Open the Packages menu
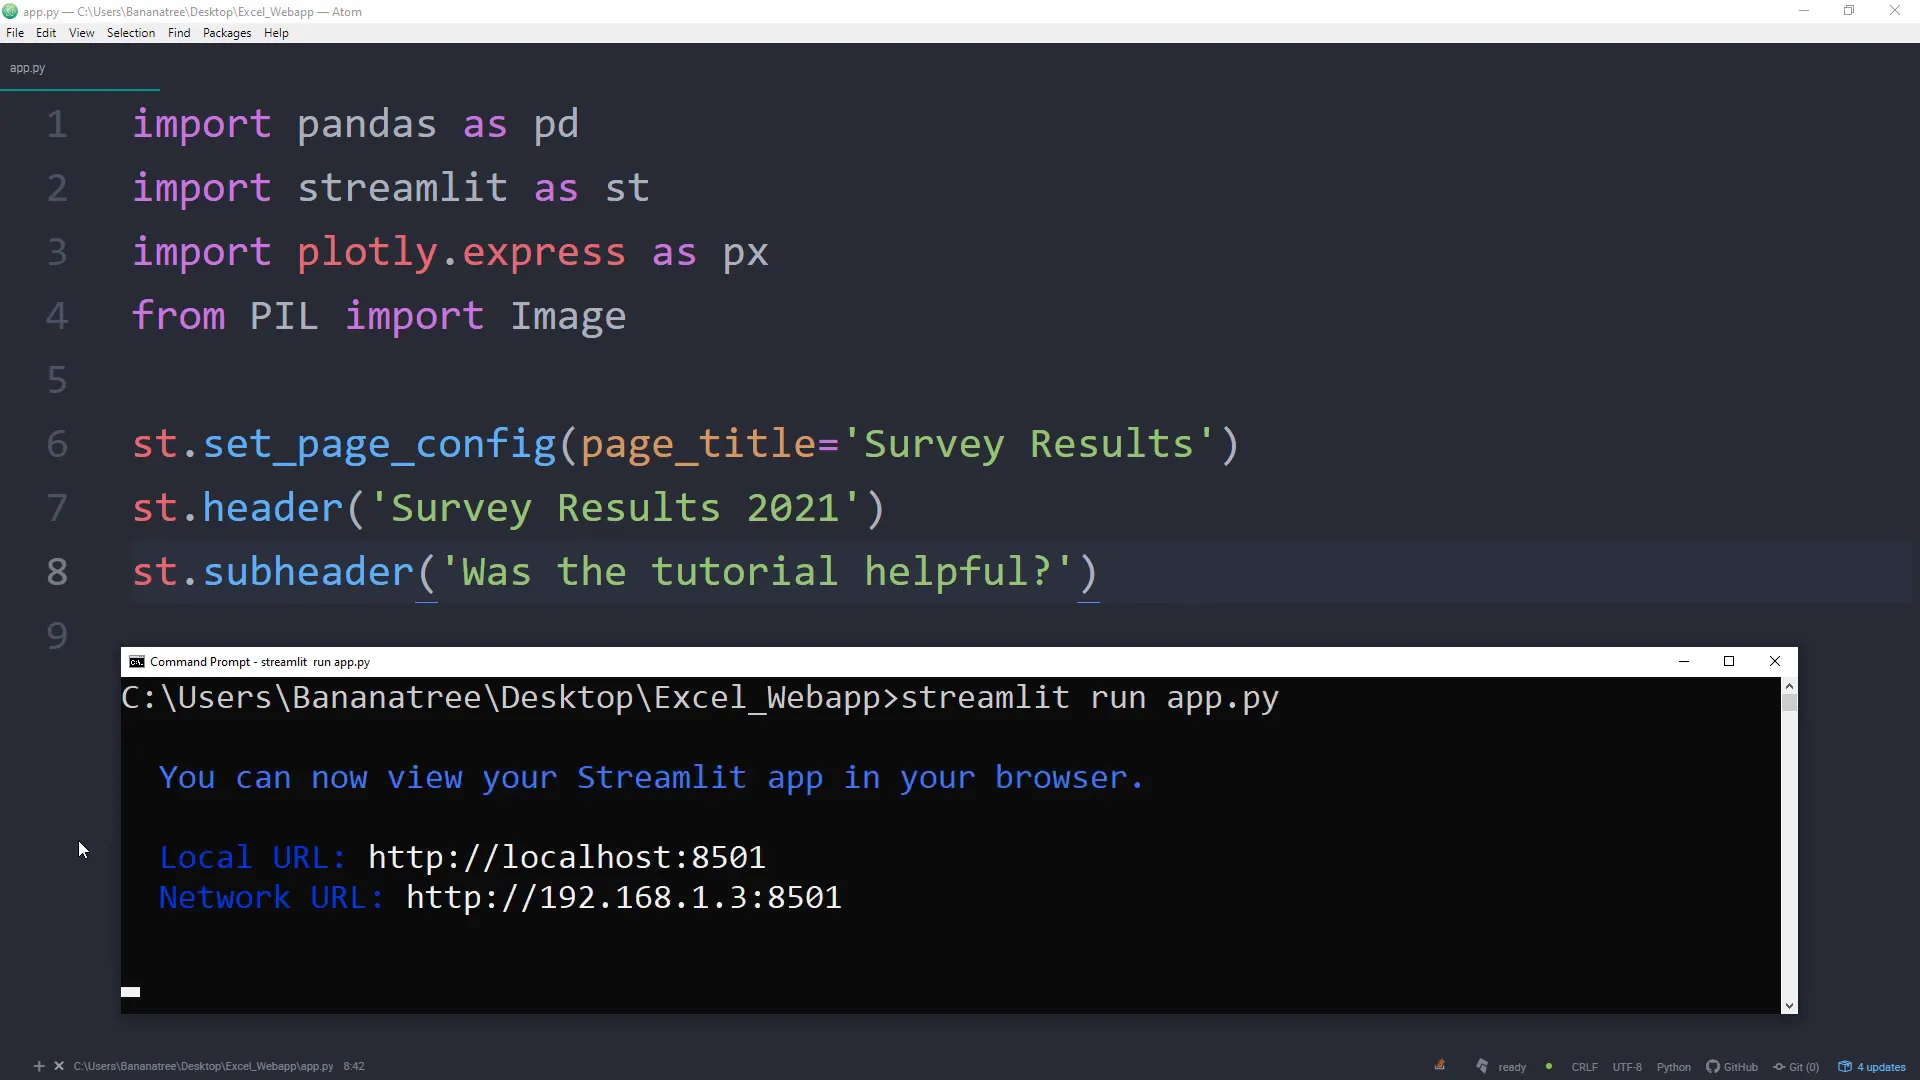1920x1080 pixels. 227,33
